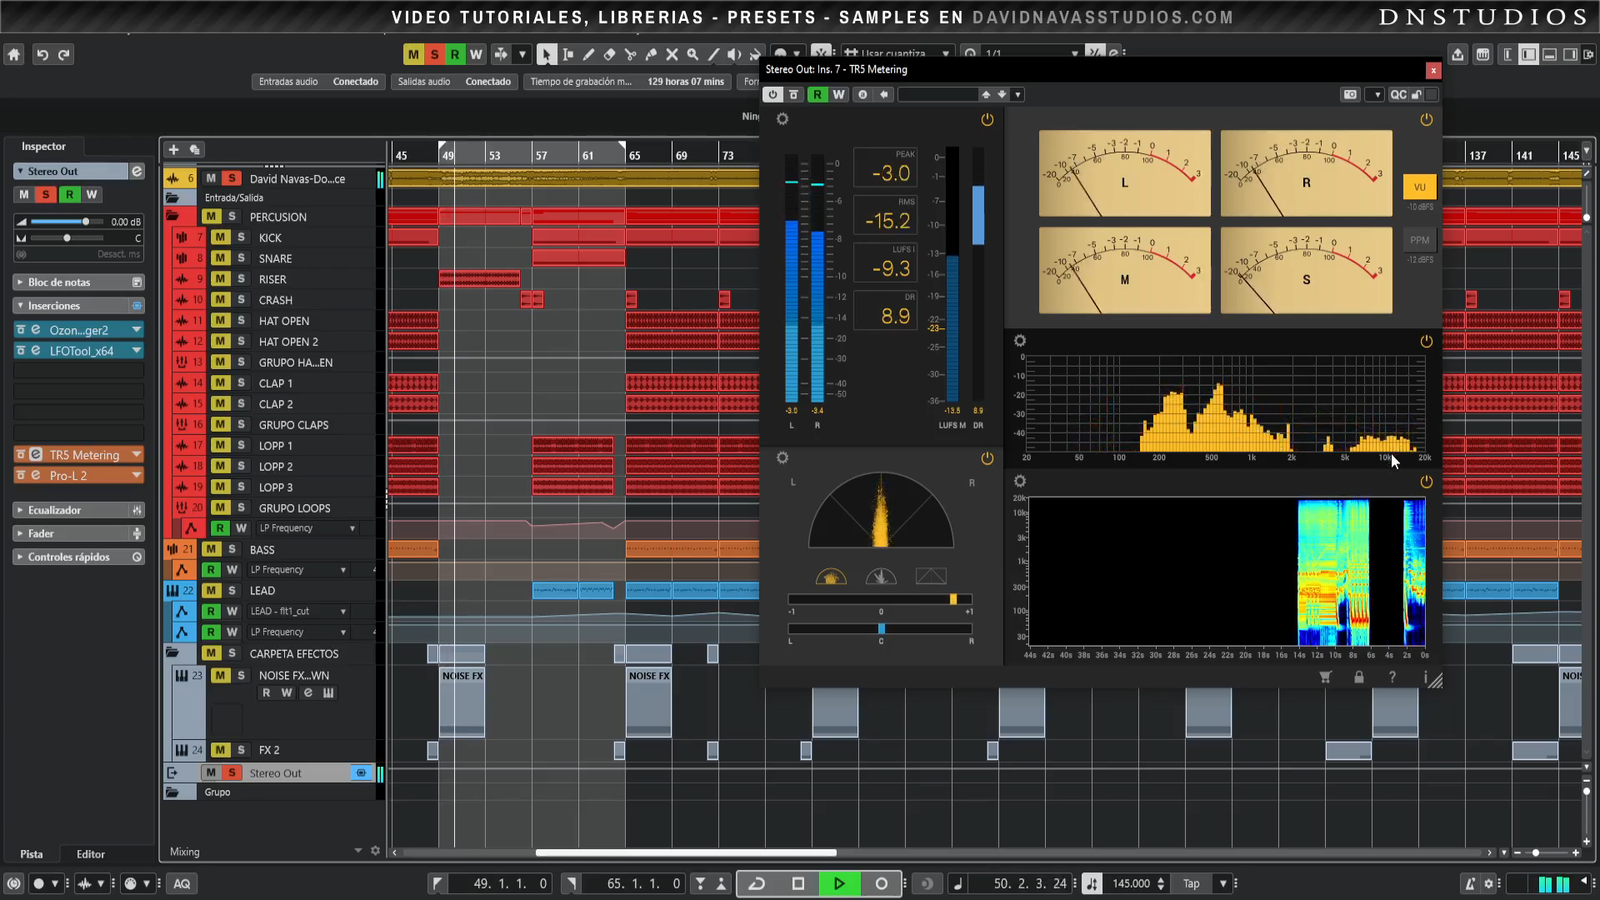Viewport: 1600px width, 900px height.
Task: Select the Eraser tool in toolbar
Action: click(x=609, y=55)
